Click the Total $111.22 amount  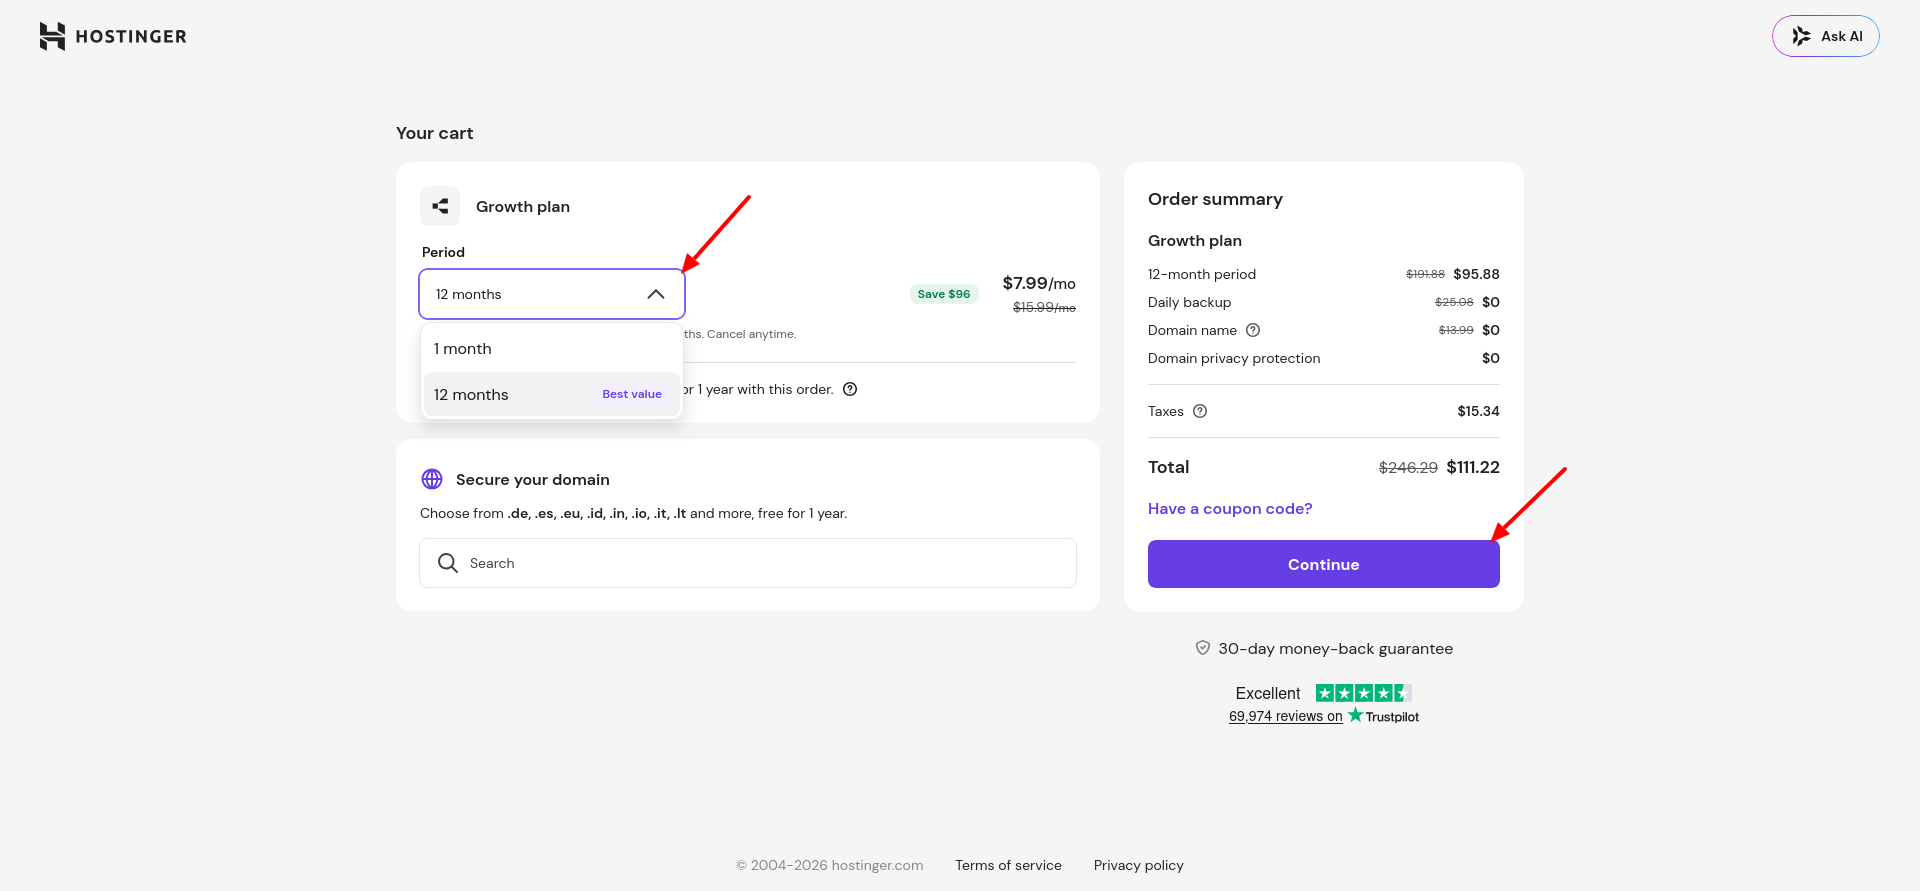(x=1473, y=467)
